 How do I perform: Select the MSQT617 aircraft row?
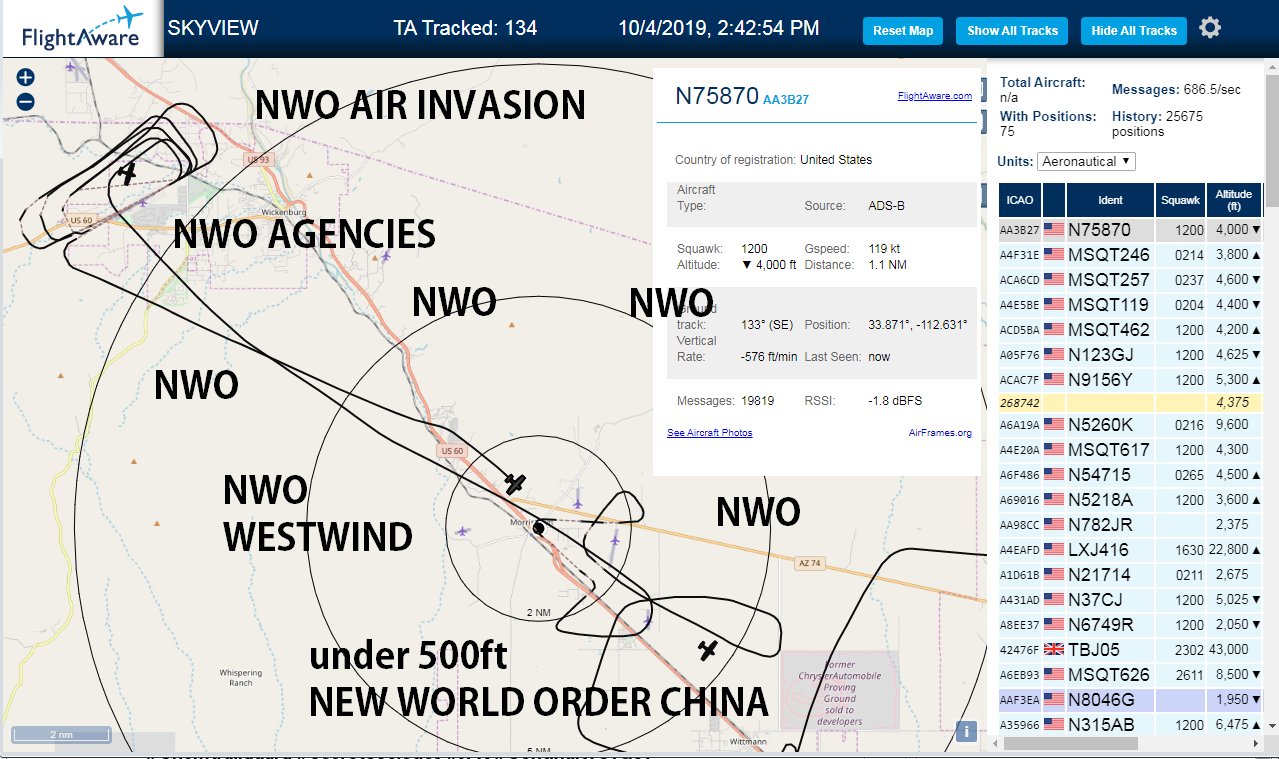click(1130, 450)
